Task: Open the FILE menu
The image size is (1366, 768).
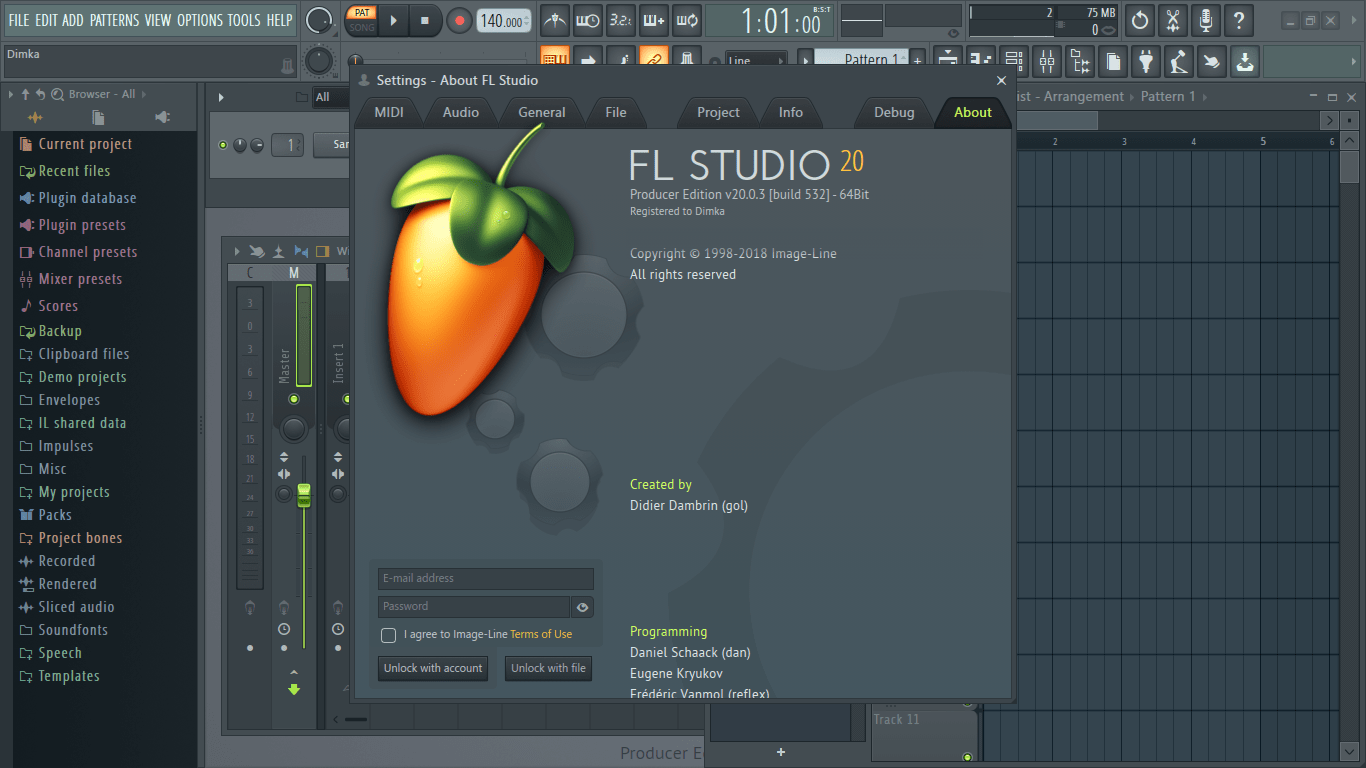Action: coord(19,20)
